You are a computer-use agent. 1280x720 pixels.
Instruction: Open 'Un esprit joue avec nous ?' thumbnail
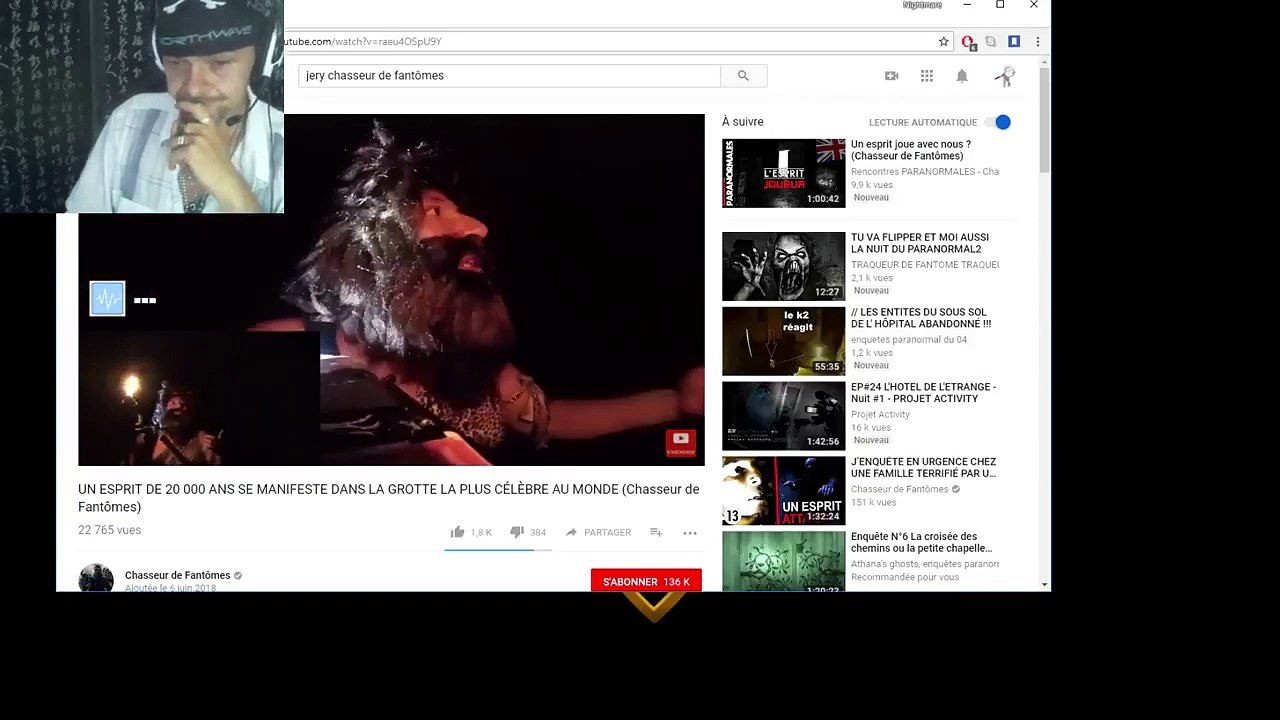pos(783,173)
